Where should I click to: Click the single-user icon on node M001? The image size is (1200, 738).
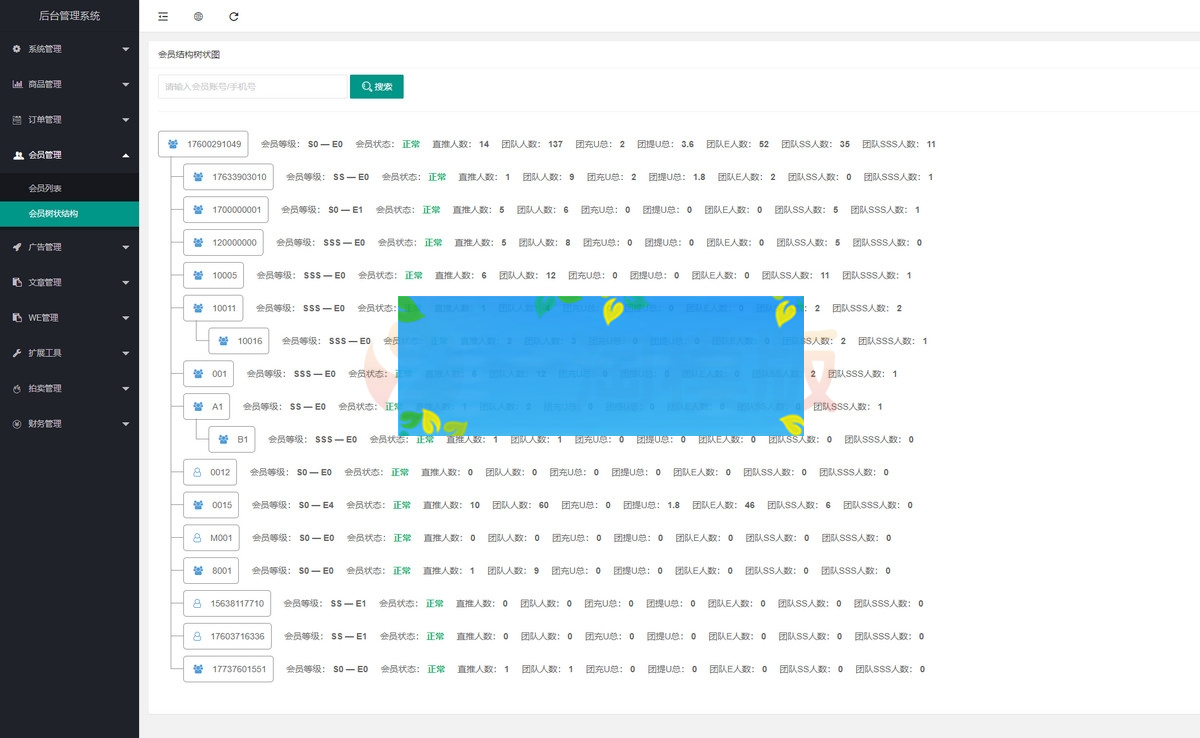pyautogui.click(x=197, y=538)
